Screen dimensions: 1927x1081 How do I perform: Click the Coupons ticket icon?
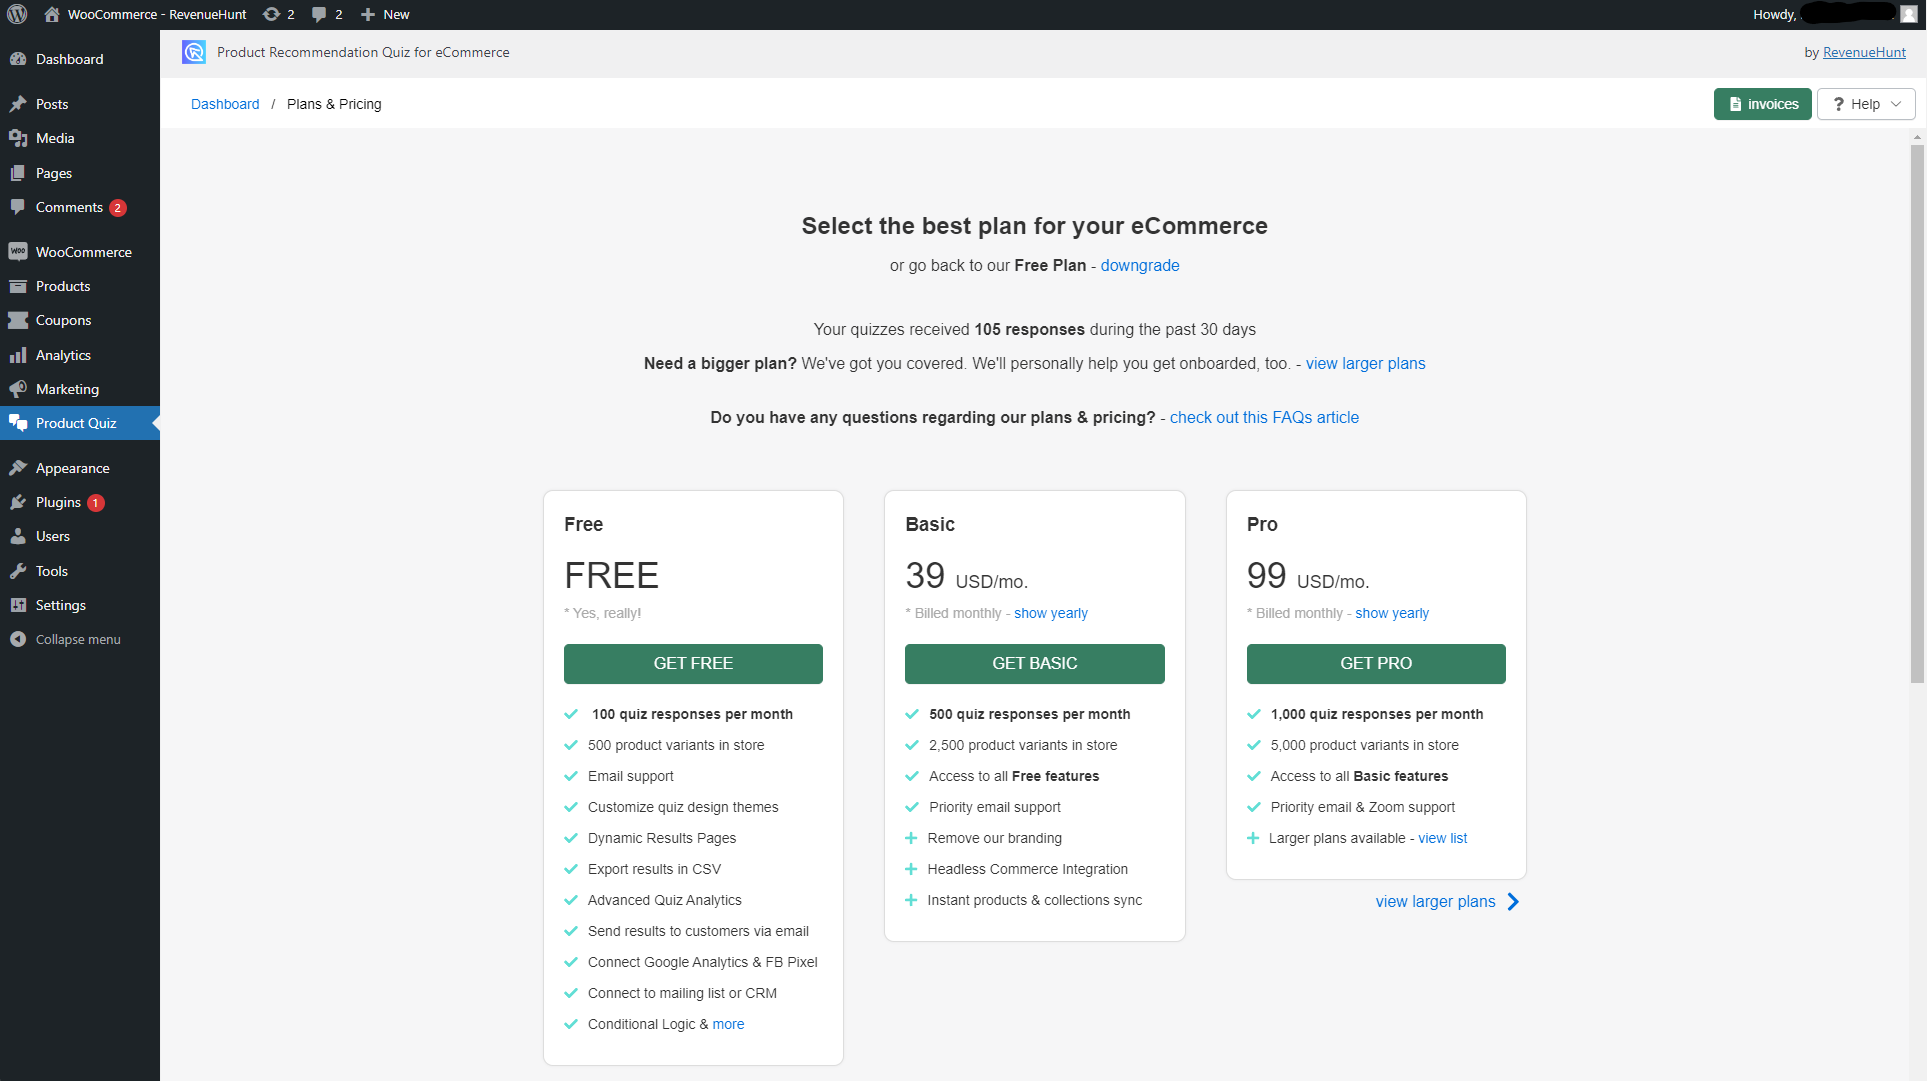(18, 320)
